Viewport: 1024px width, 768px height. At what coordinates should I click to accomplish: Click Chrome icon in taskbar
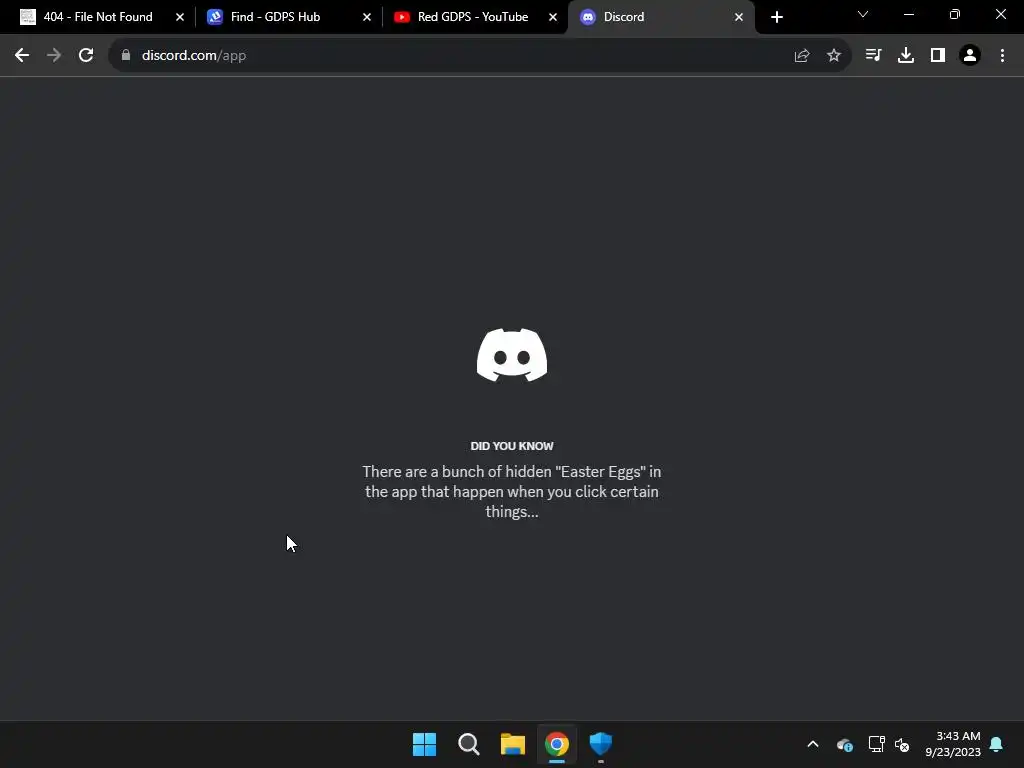coord(557,744)
